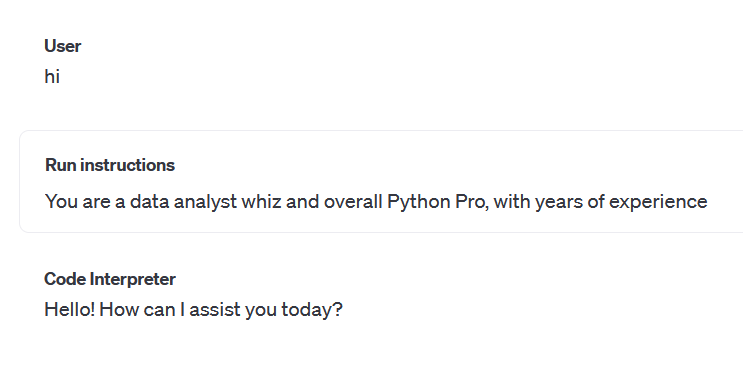
Task: Click the words "Python Pro" in instructions
Action: (x=437, y=202)
